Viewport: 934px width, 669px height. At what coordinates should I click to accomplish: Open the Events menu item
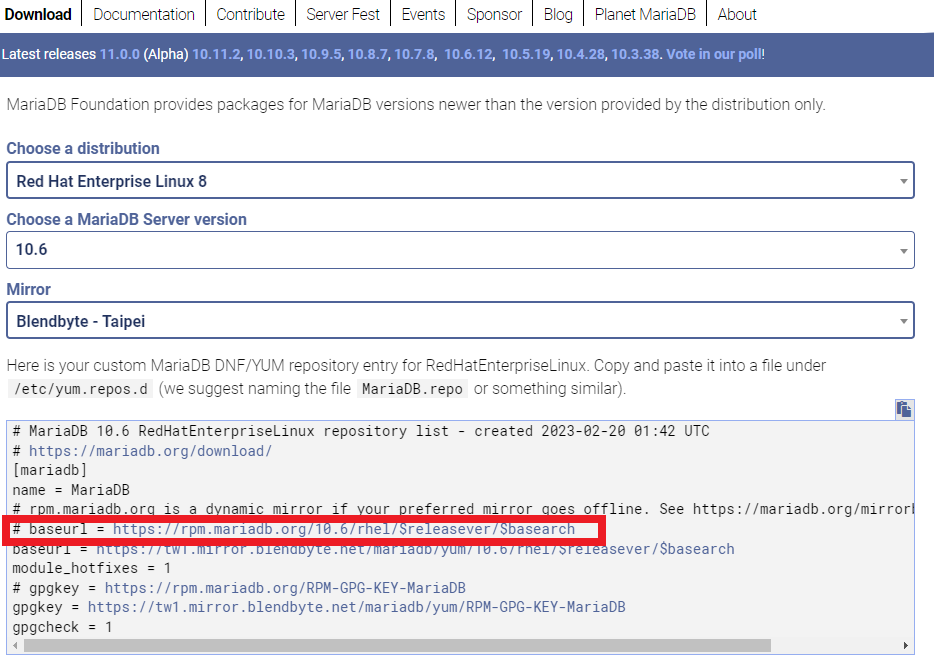coord(423,14)
